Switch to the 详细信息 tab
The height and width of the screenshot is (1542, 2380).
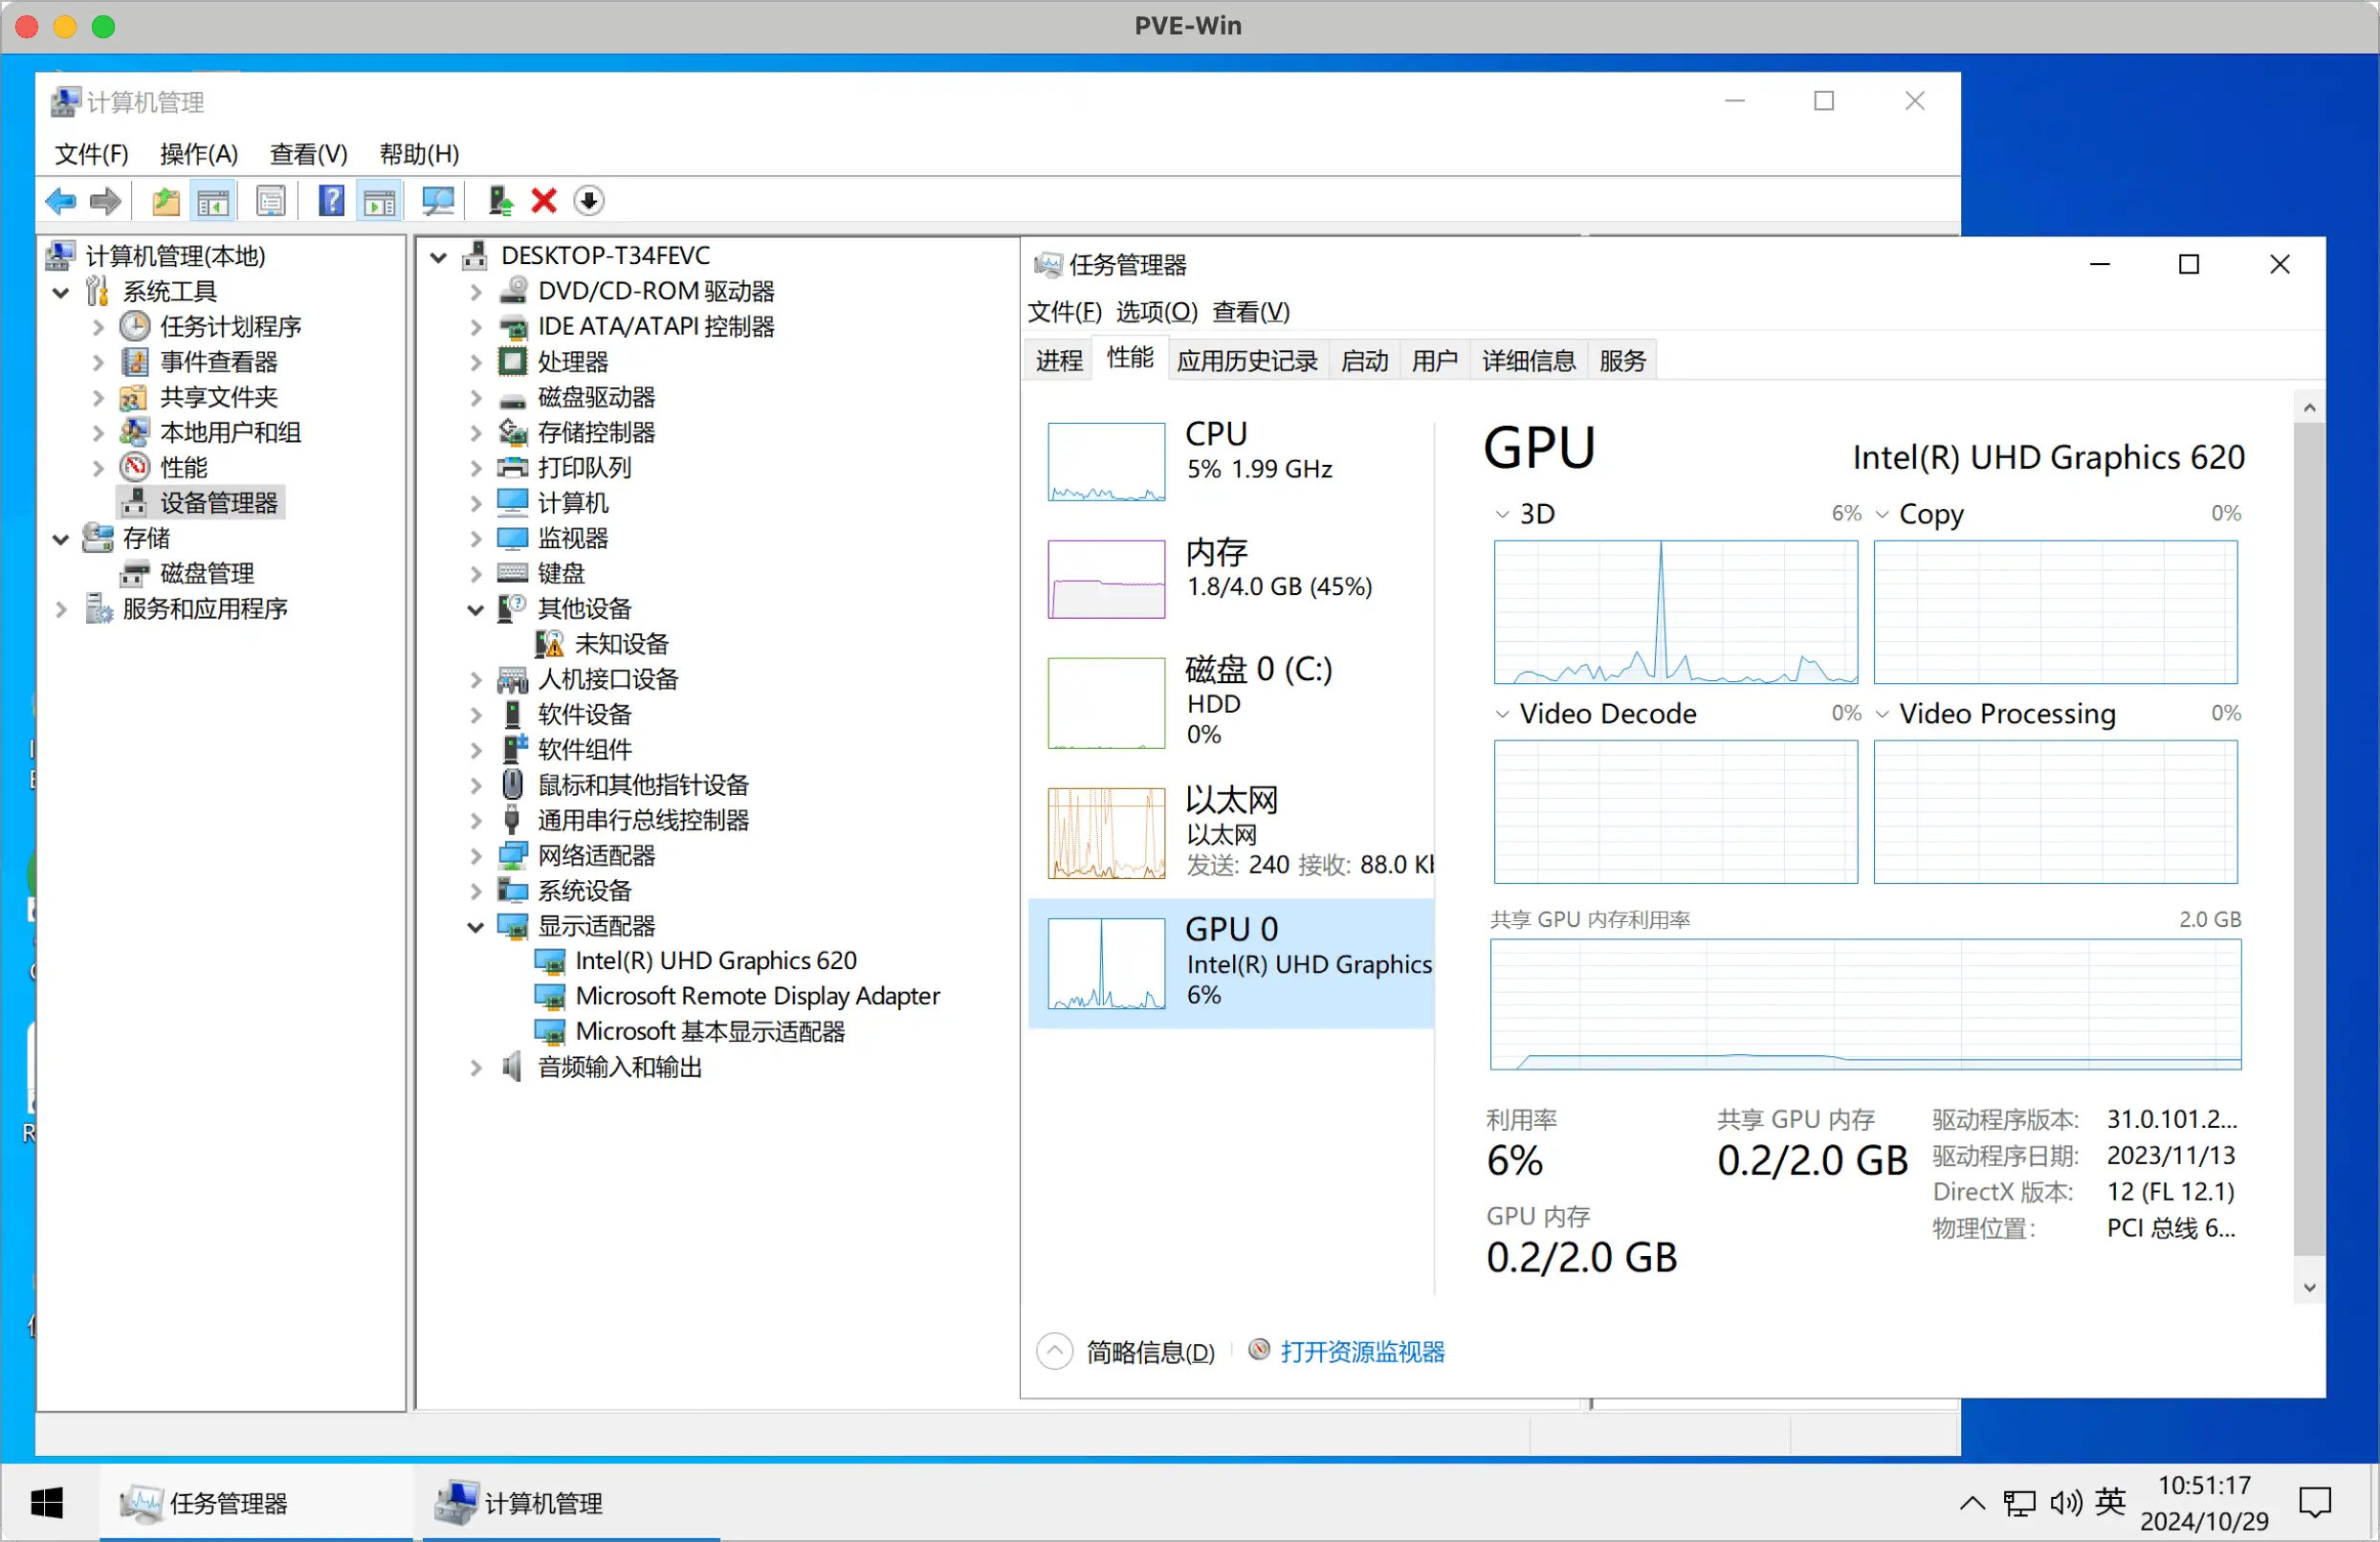click(1528, 361)
